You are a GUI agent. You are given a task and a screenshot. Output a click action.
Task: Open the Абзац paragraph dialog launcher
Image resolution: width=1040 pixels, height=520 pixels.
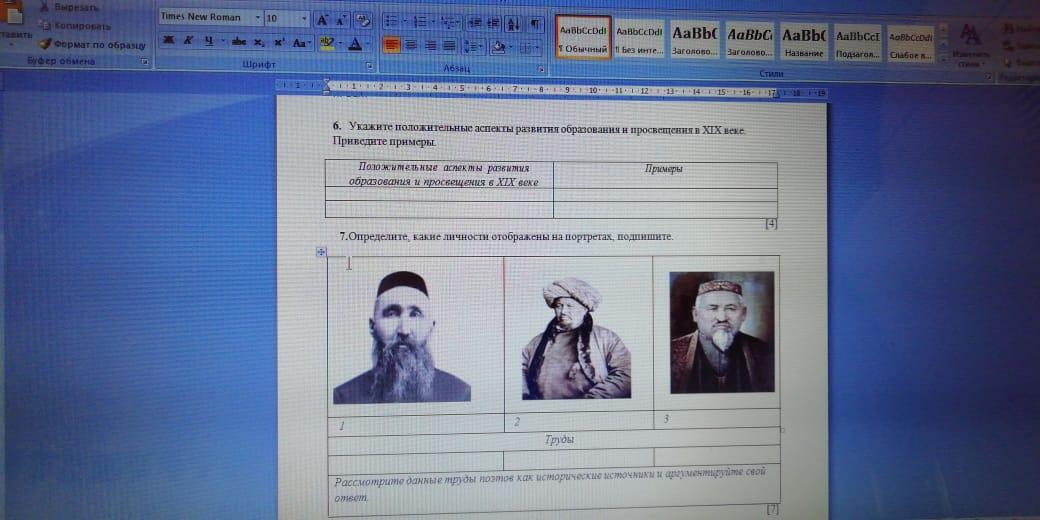pos(541,69)
